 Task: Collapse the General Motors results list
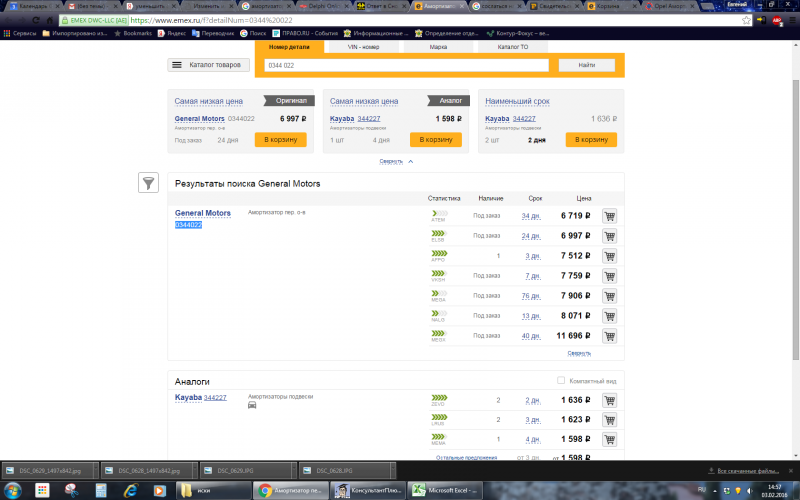579,353
